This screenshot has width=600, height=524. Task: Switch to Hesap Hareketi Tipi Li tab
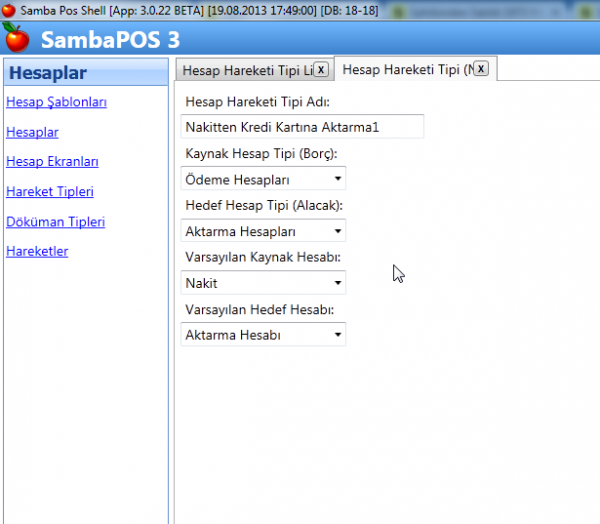[243, 70]
